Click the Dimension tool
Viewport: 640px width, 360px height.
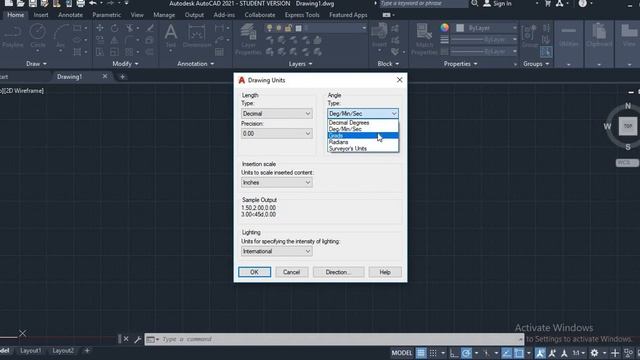pyautogui.click(x=197, y=36)
